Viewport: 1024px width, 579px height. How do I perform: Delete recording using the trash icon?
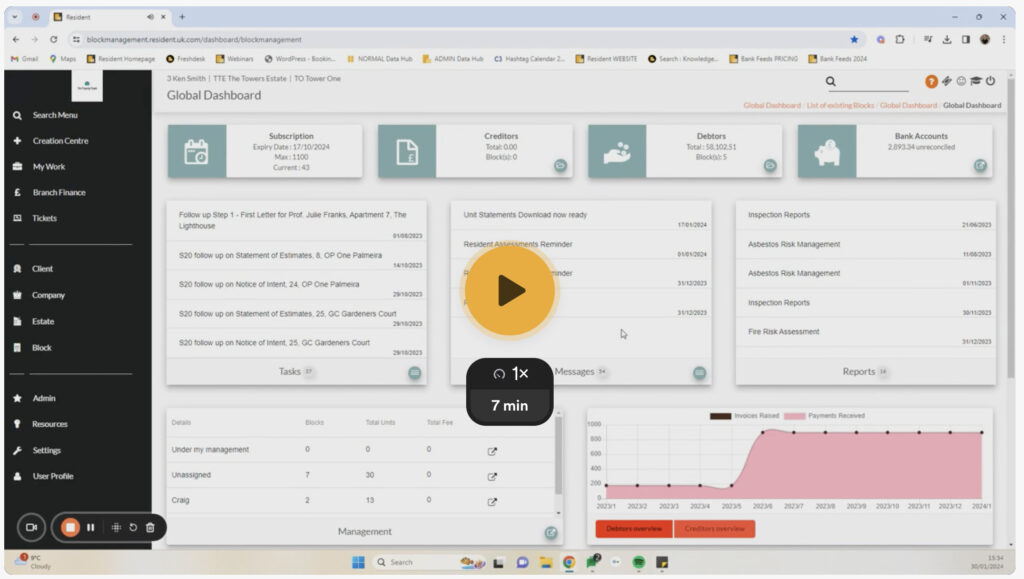click(x=150, y=527)
